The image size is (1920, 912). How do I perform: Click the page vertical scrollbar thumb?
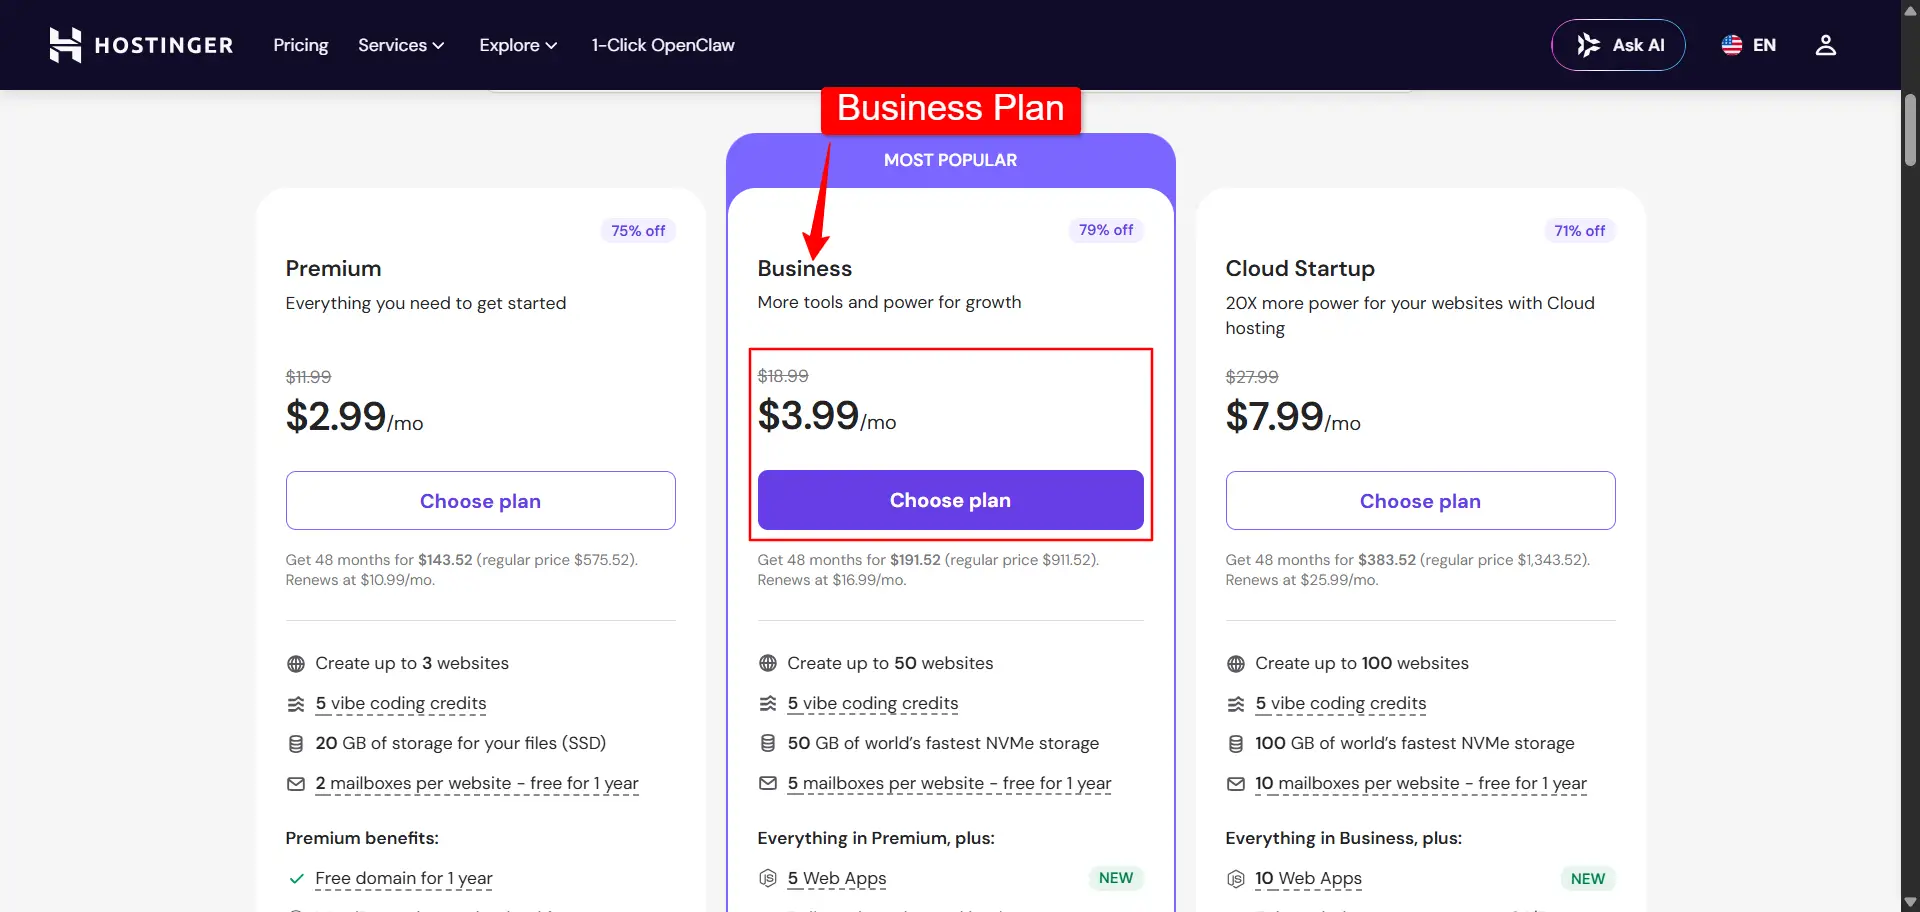pyautogui.click(x=1910, y=130)
